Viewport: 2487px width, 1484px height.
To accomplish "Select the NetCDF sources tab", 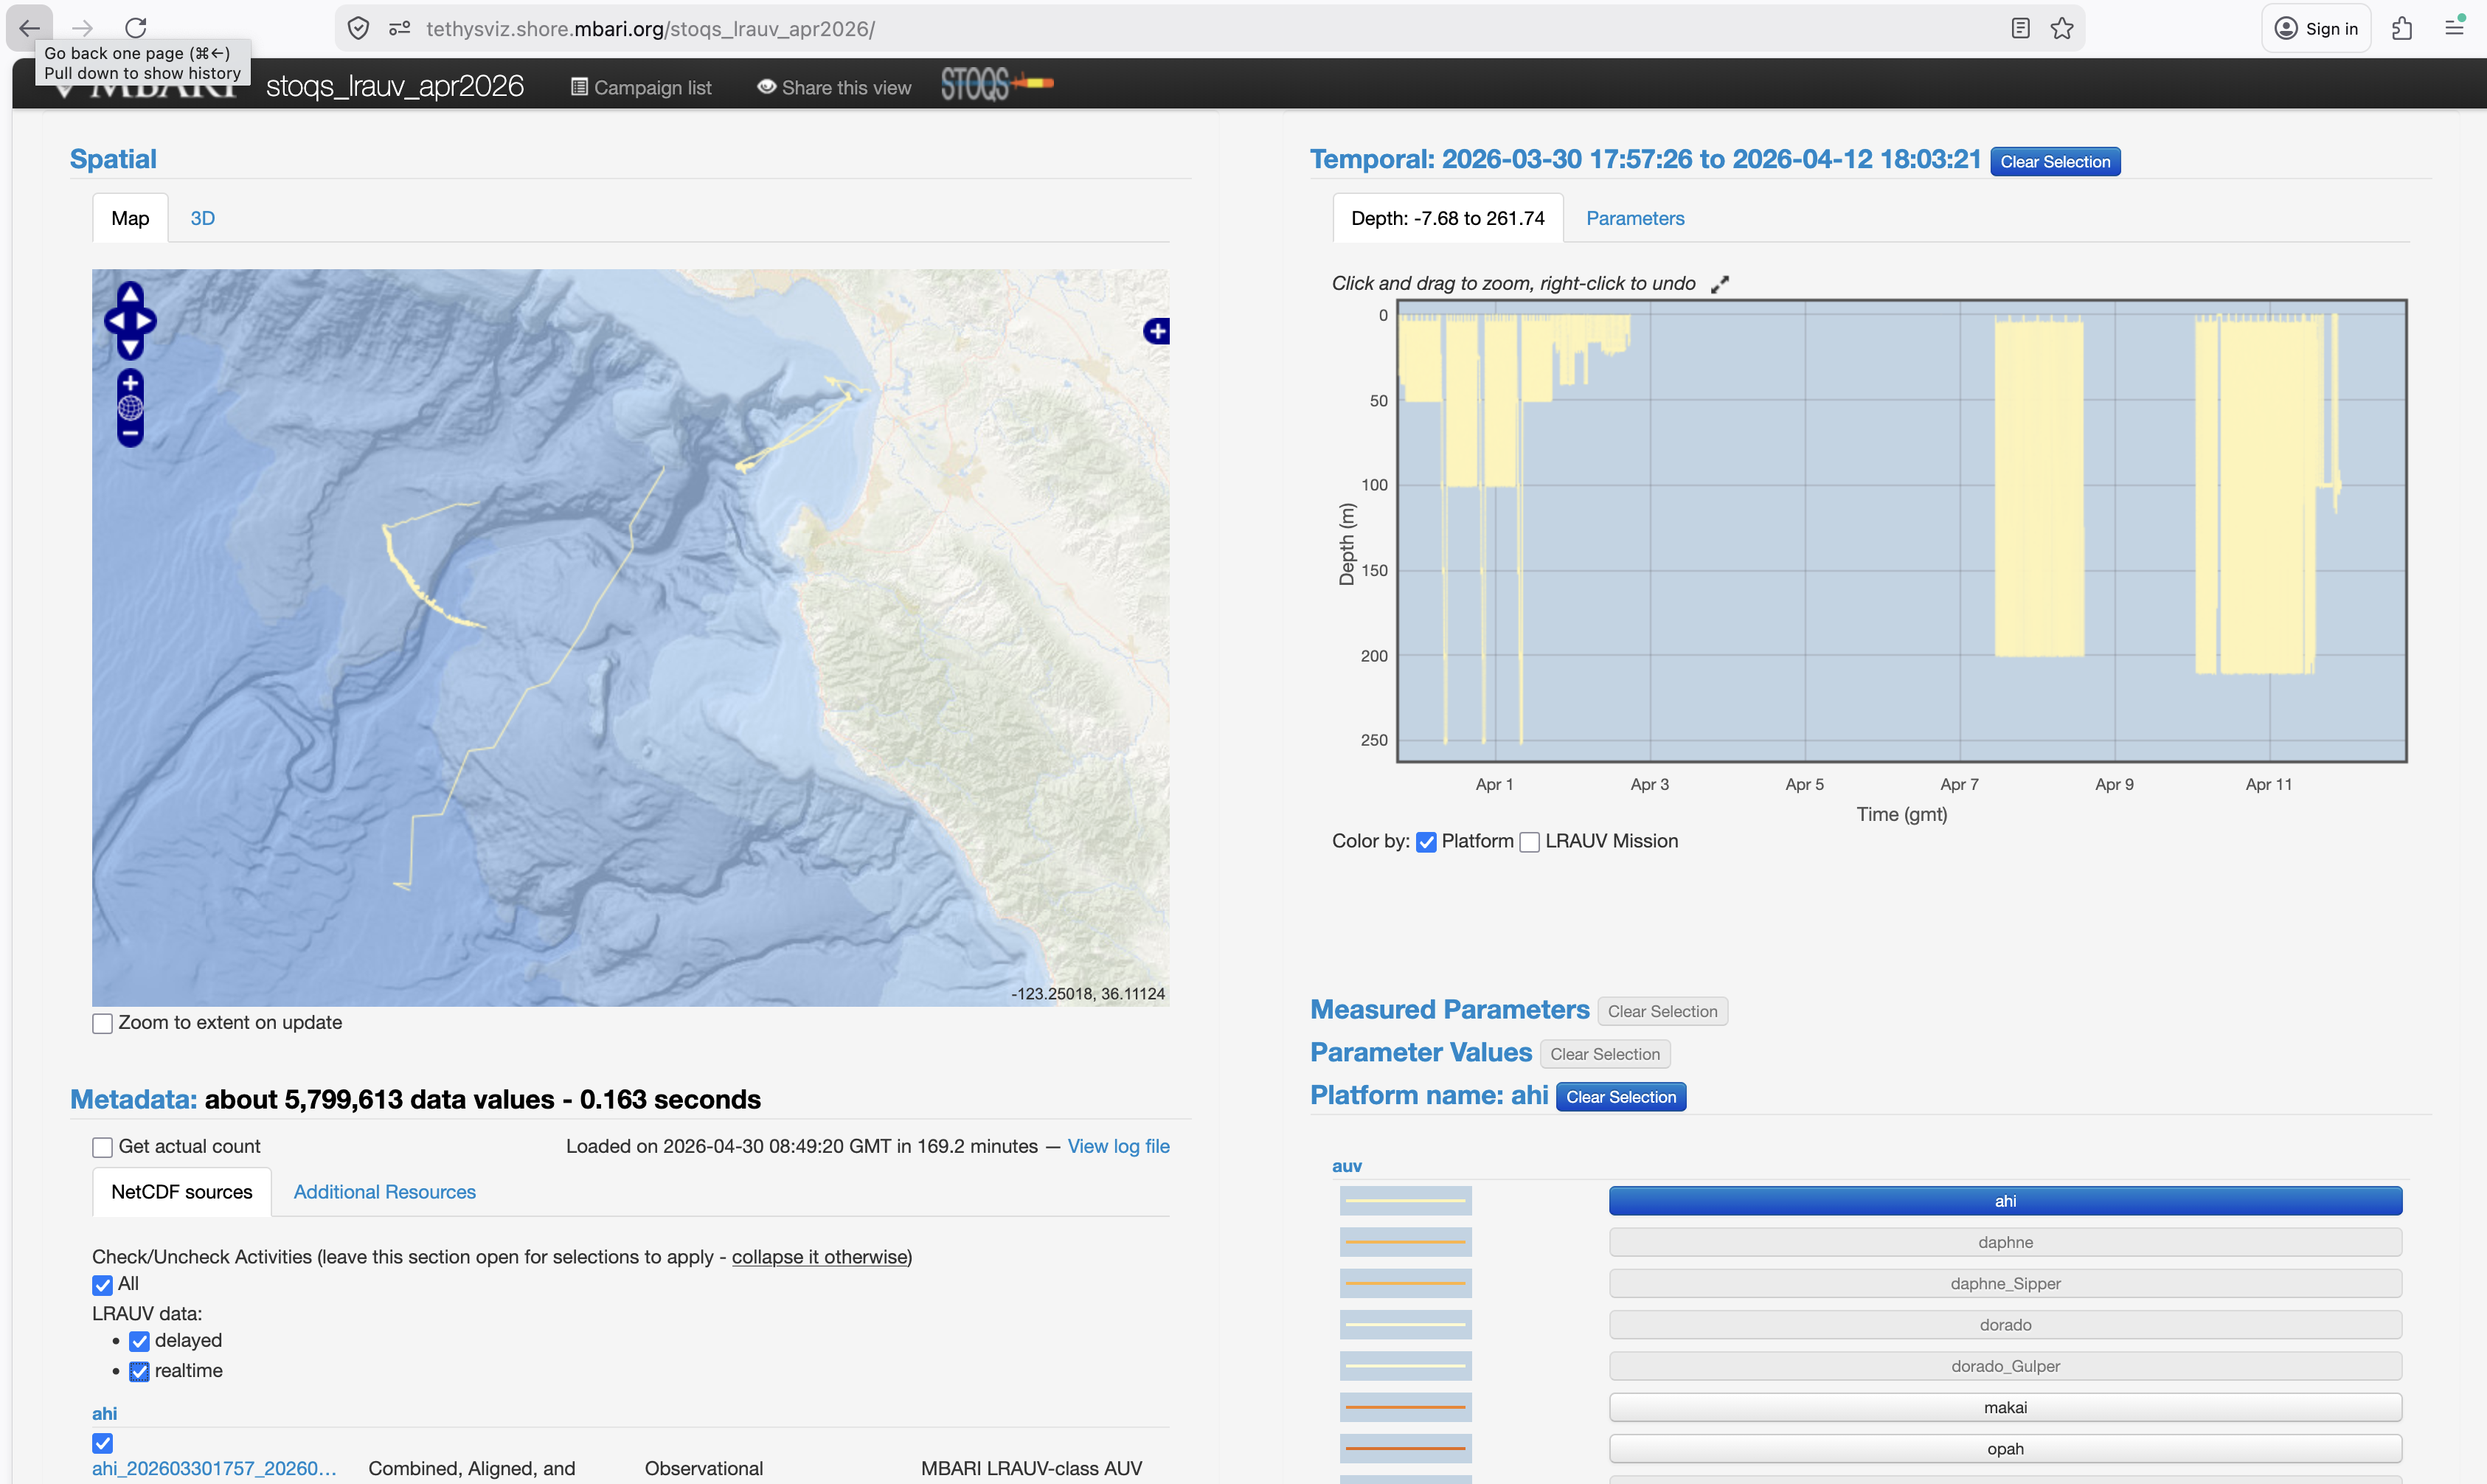I will (x=182, y=1192).
